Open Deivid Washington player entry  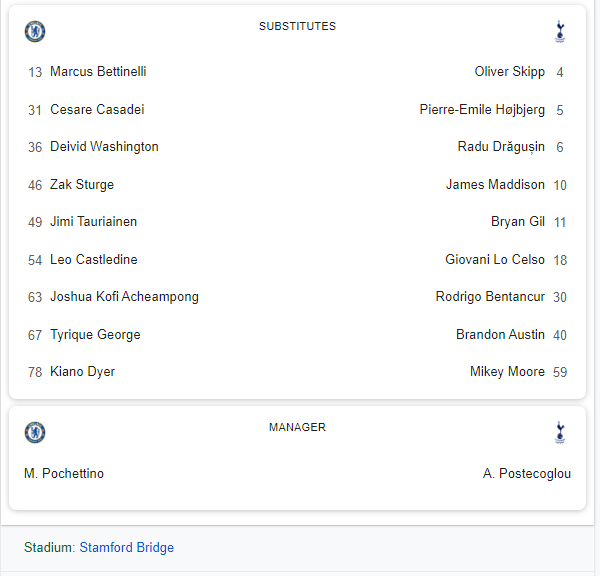[x=104, y=147]
